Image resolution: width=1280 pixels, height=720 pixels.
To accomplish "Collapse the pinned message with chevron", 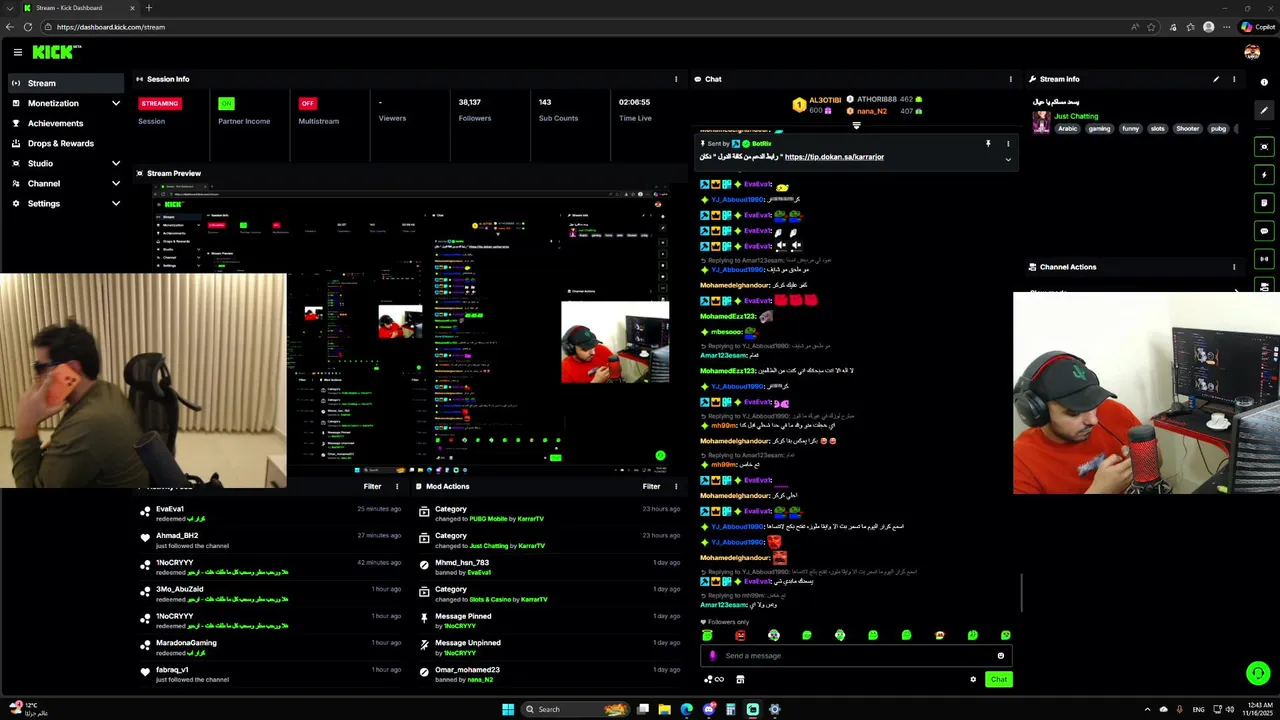I will pos(1008,160).
